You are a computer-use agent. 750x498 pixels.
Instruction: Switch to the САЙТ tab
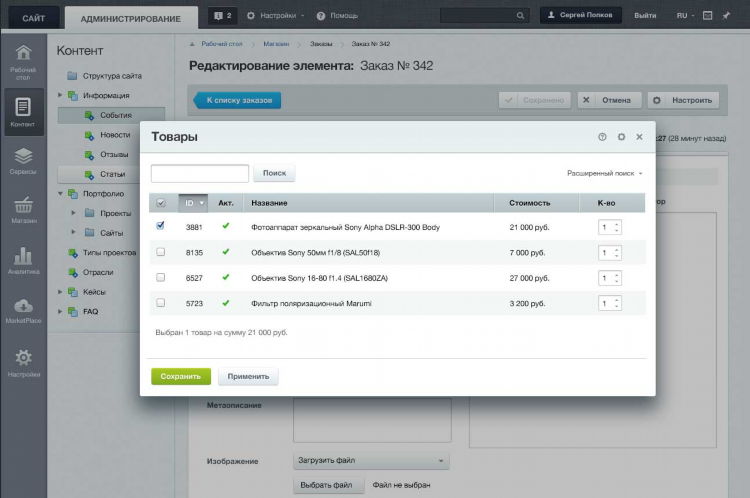point(33,18)
